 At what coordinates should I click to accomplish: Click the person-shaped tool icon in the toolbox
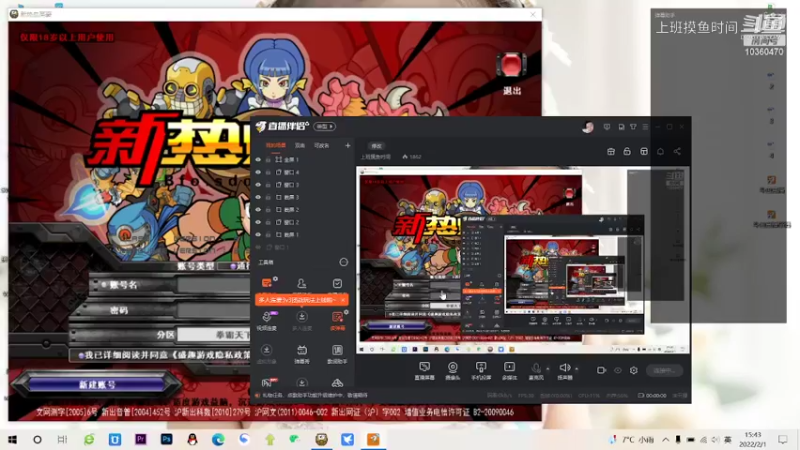[x=302, y=283]
